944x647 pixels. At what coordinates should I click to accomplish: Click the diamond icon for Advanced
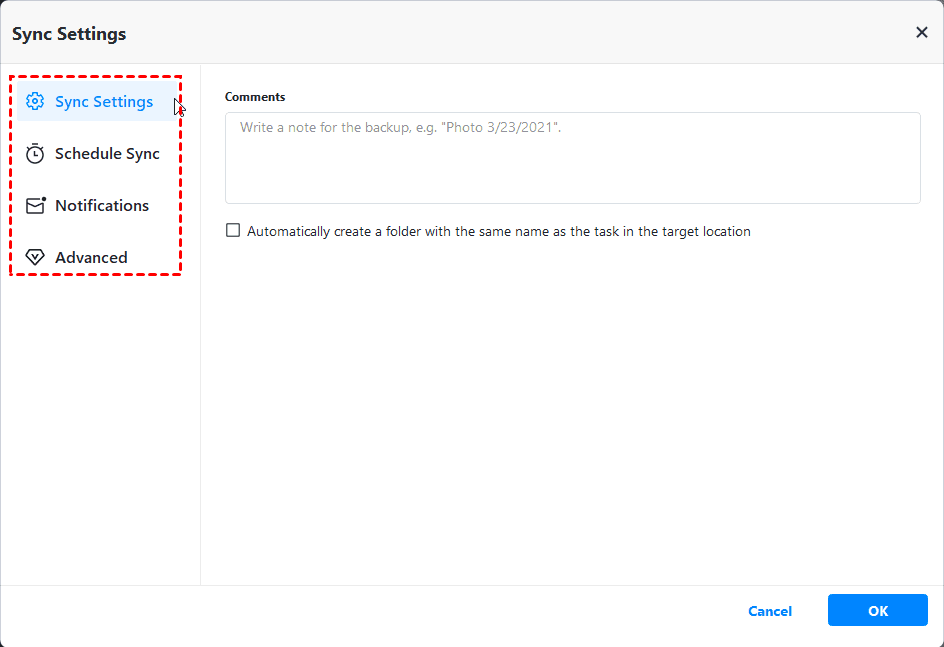pos(35,258)
